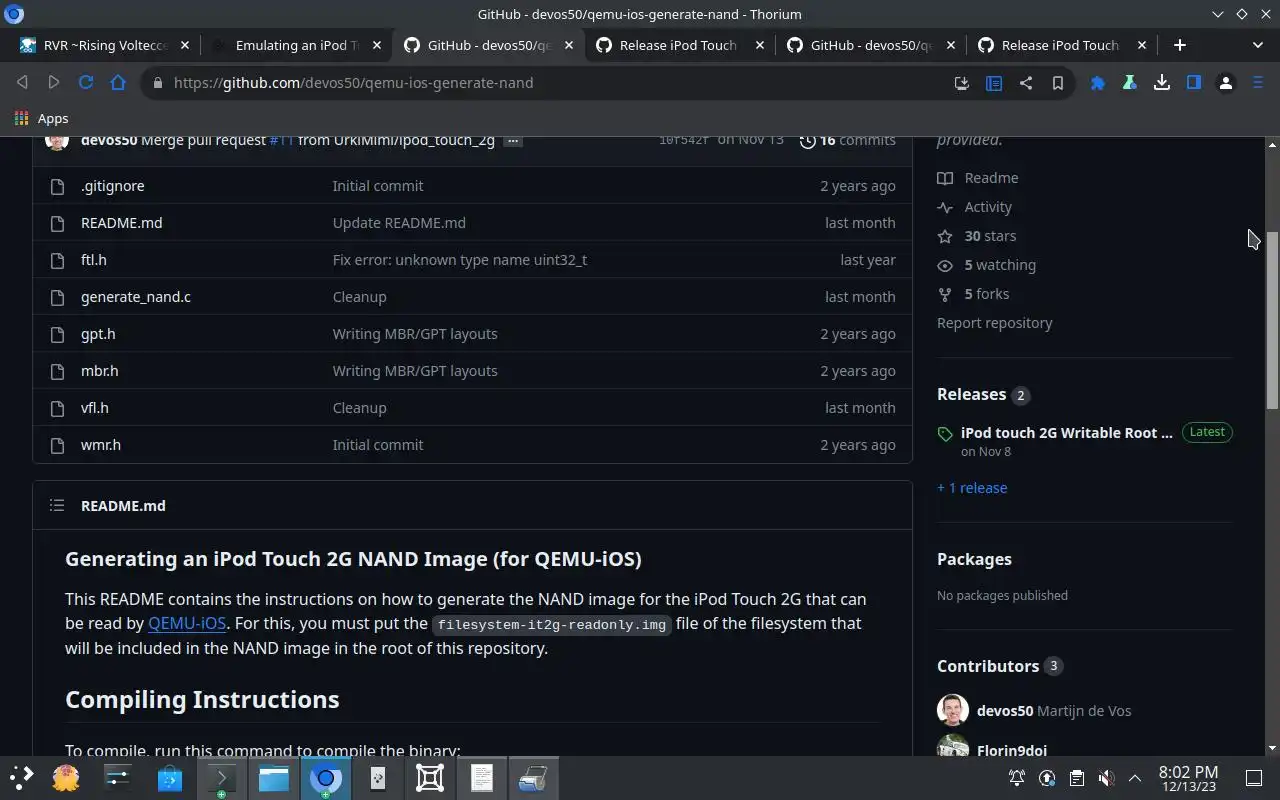Click the install app icon in address bar
The height and width of the screenshot is (800, 1280).
962,83
